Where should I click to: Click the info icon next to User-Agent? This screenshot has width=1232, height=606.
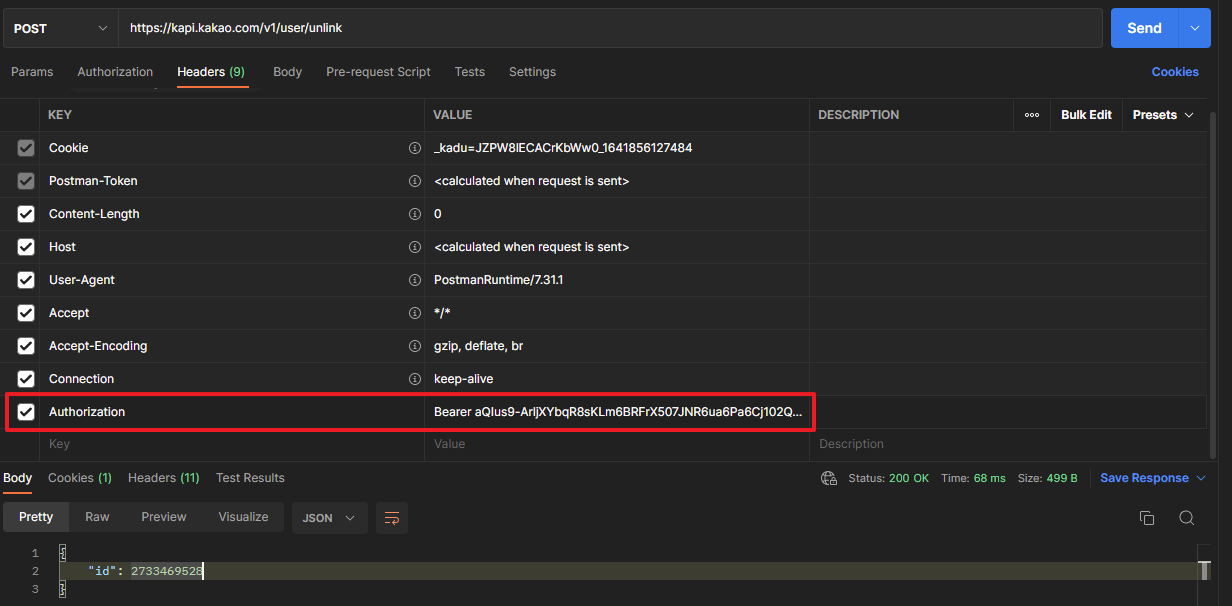click(414, 280)
